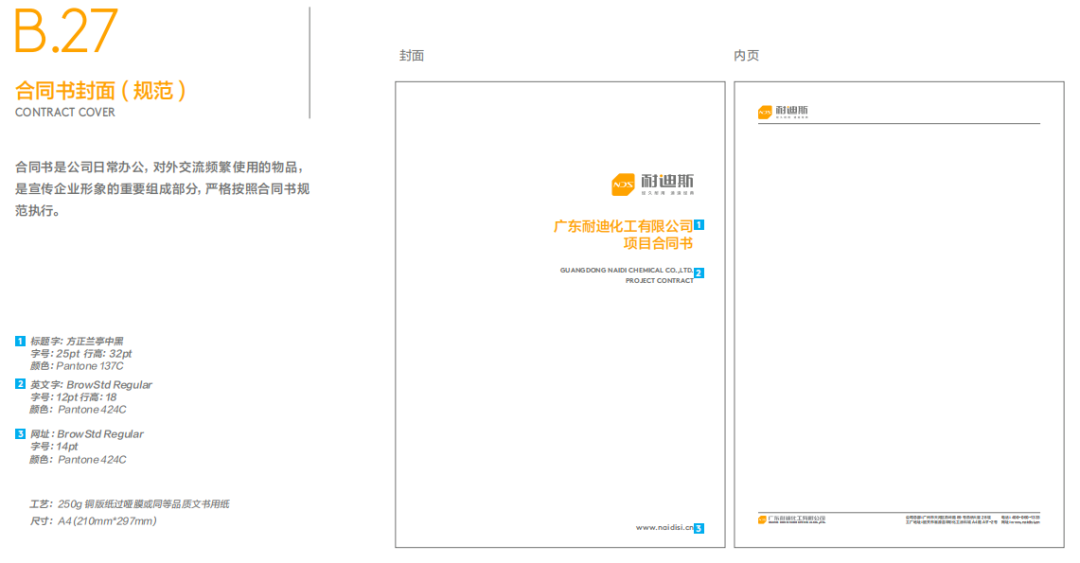The width and height of the screenshot is (1080, 563).
Task: Click the 项目合同书 title line
Action: (x=658, y=243)
